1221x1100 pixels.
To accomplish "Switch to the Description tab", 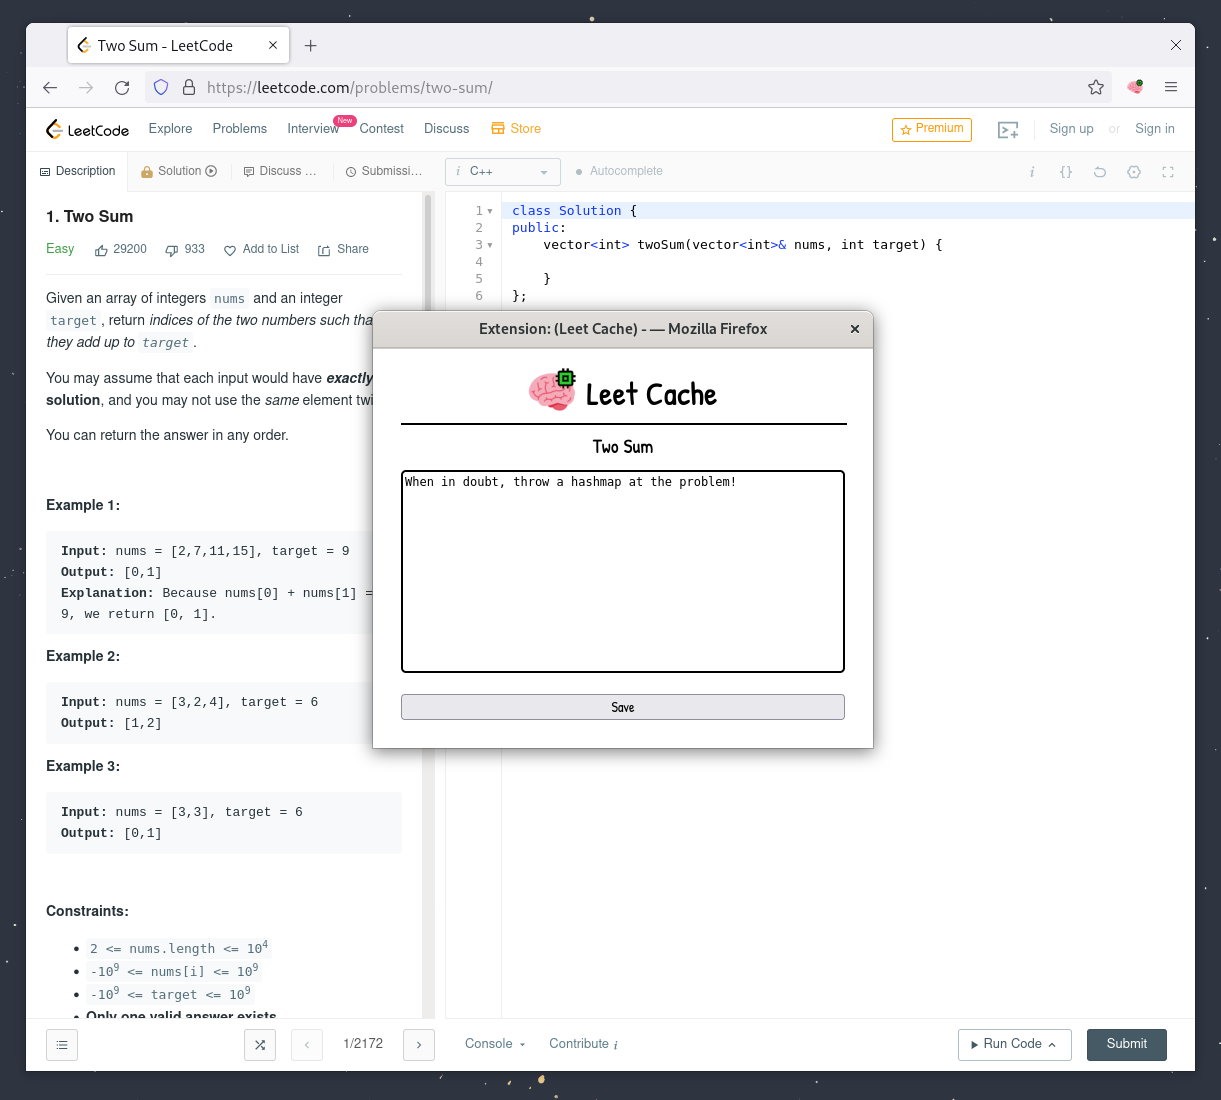I will [x=77, y=171].
